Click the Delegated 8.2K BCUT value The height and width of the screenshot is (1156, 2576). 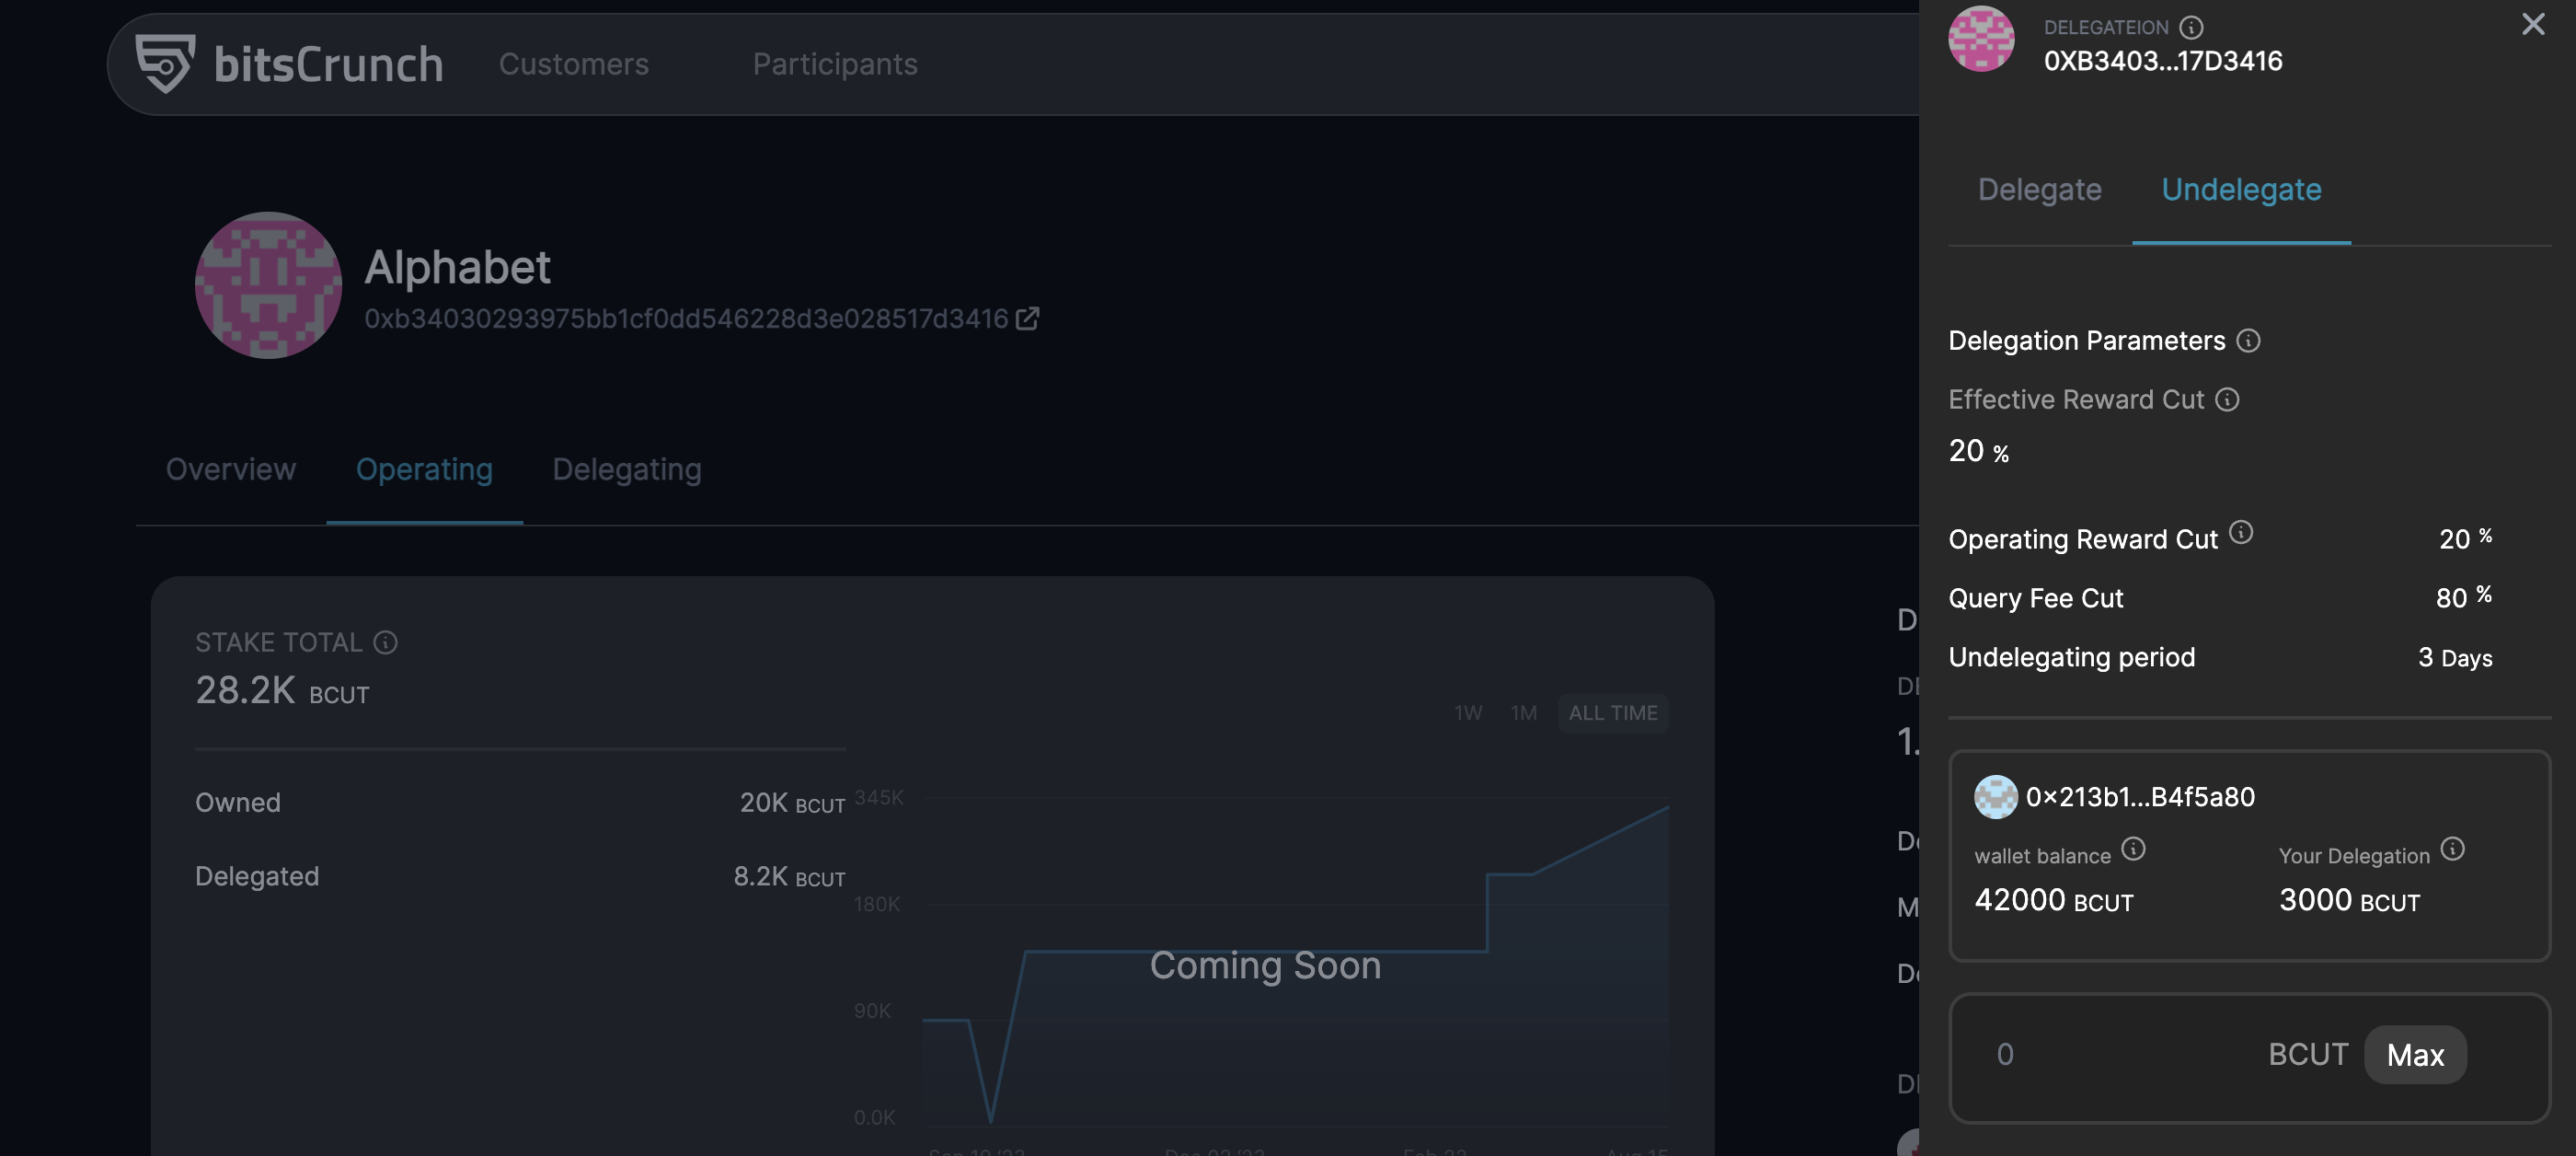[789, 877]
